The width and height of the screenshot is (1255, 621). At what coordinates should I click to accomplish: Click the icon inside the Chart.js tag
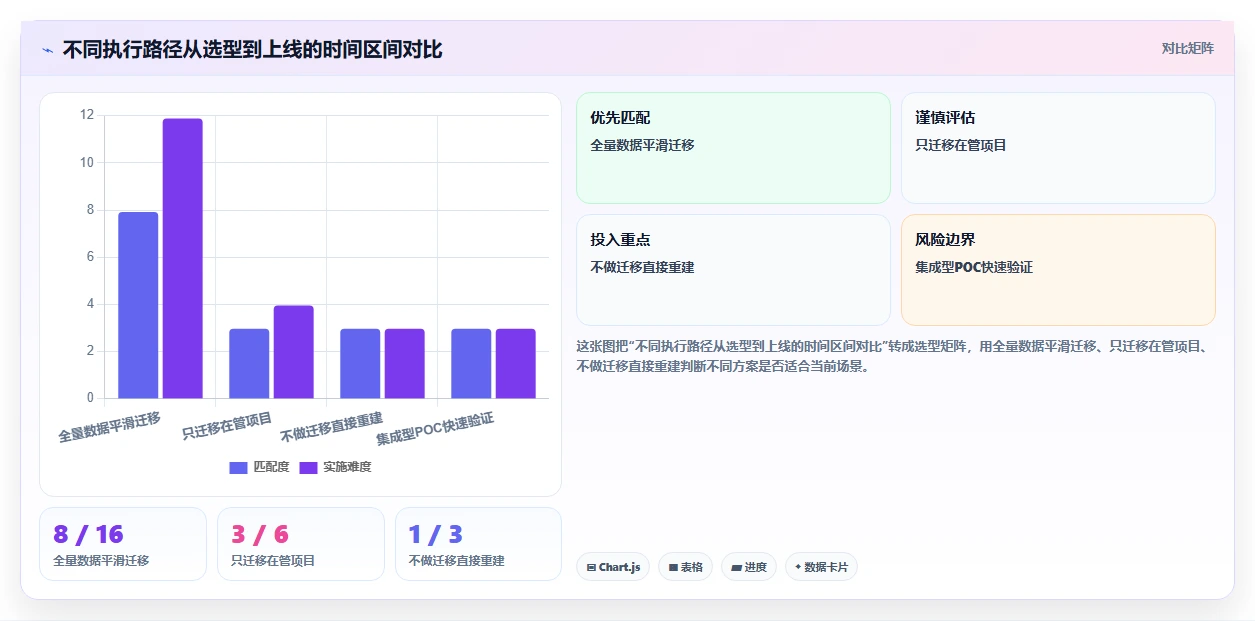[x=591, y=568]
